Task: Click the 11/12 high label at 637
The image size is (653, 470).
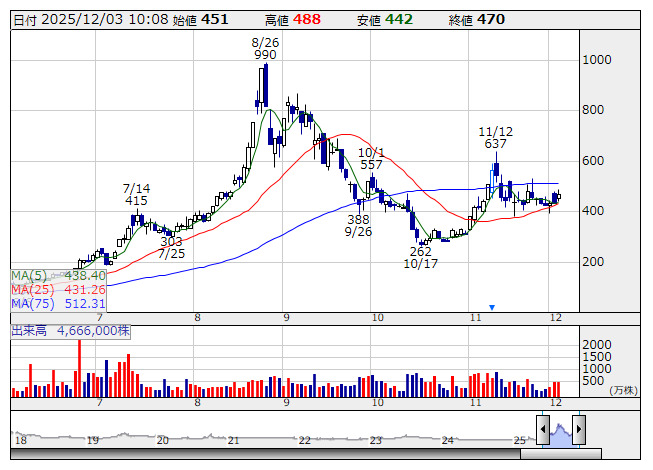Action: coord(495,137)
